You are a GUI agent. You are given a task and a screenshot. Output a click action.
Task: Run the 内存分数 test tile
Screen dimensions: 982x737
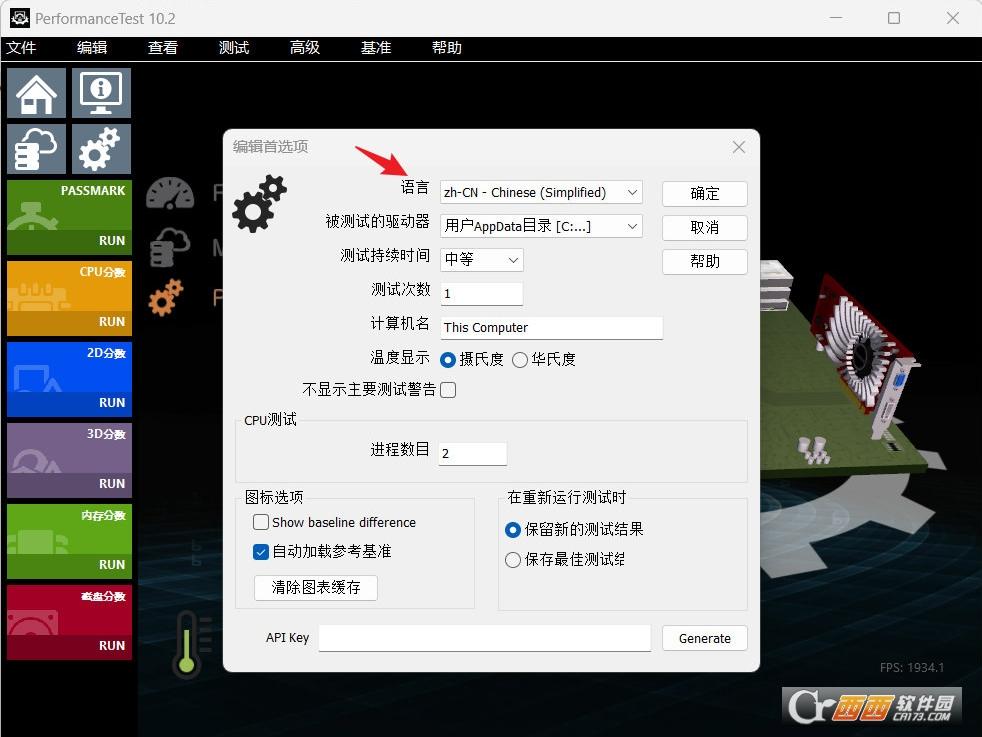pos(70,541)
